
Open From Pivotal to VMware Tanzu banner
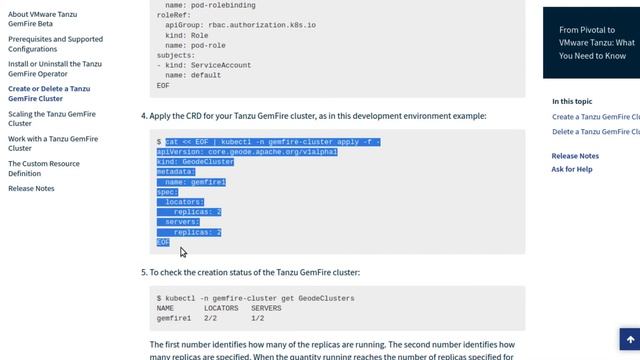pyautogui.click(x=591, y=42)
